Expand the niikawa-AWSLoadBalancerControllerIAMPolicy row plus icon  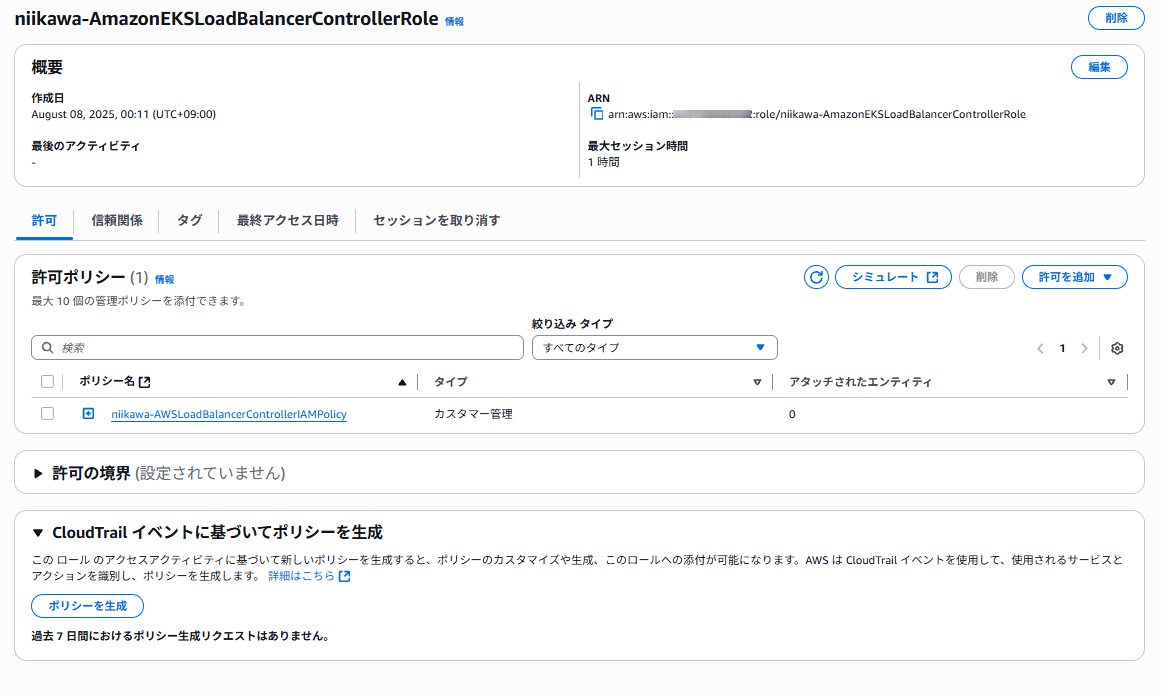point(88,413)
